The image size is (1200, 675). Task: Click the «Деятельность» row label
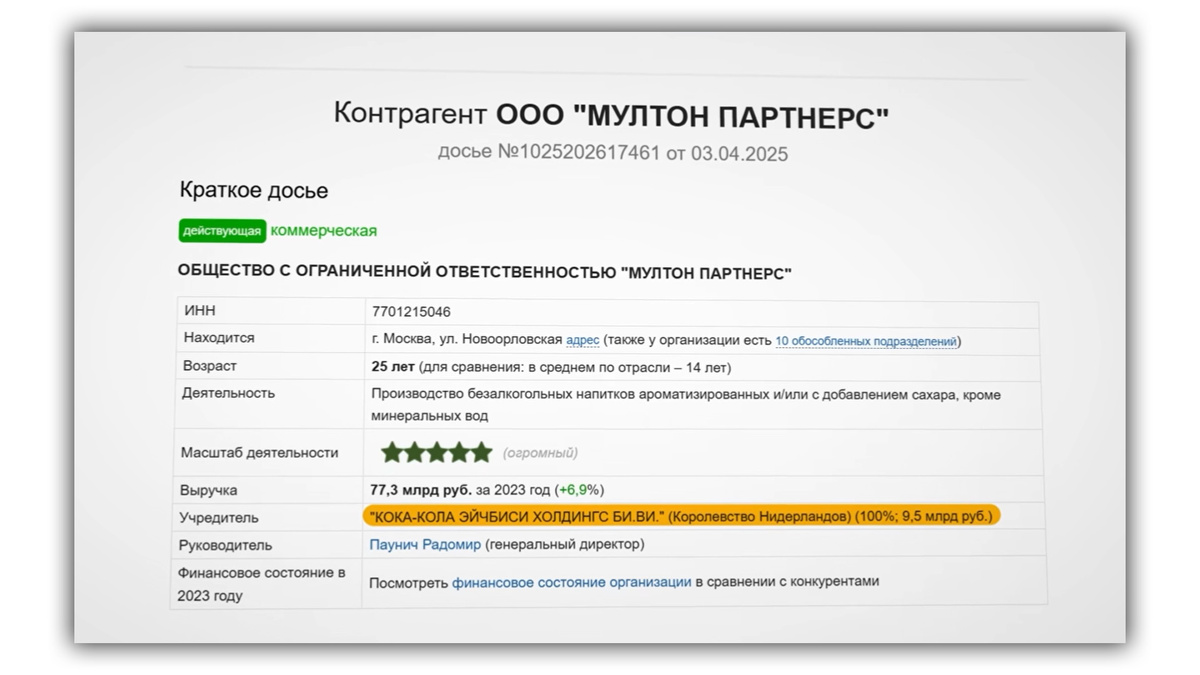[x=228, y=393]
